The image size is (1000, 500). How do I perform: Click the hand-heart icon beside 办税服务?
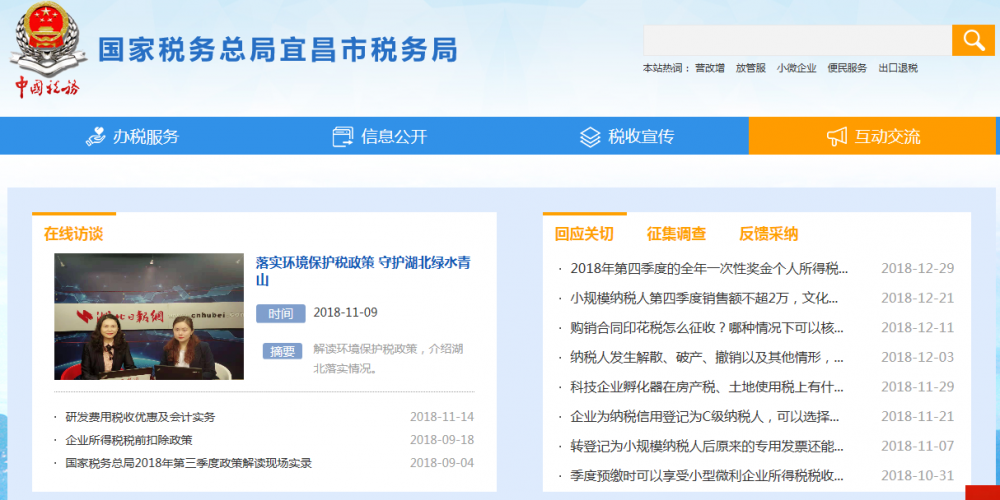[96, 137]
